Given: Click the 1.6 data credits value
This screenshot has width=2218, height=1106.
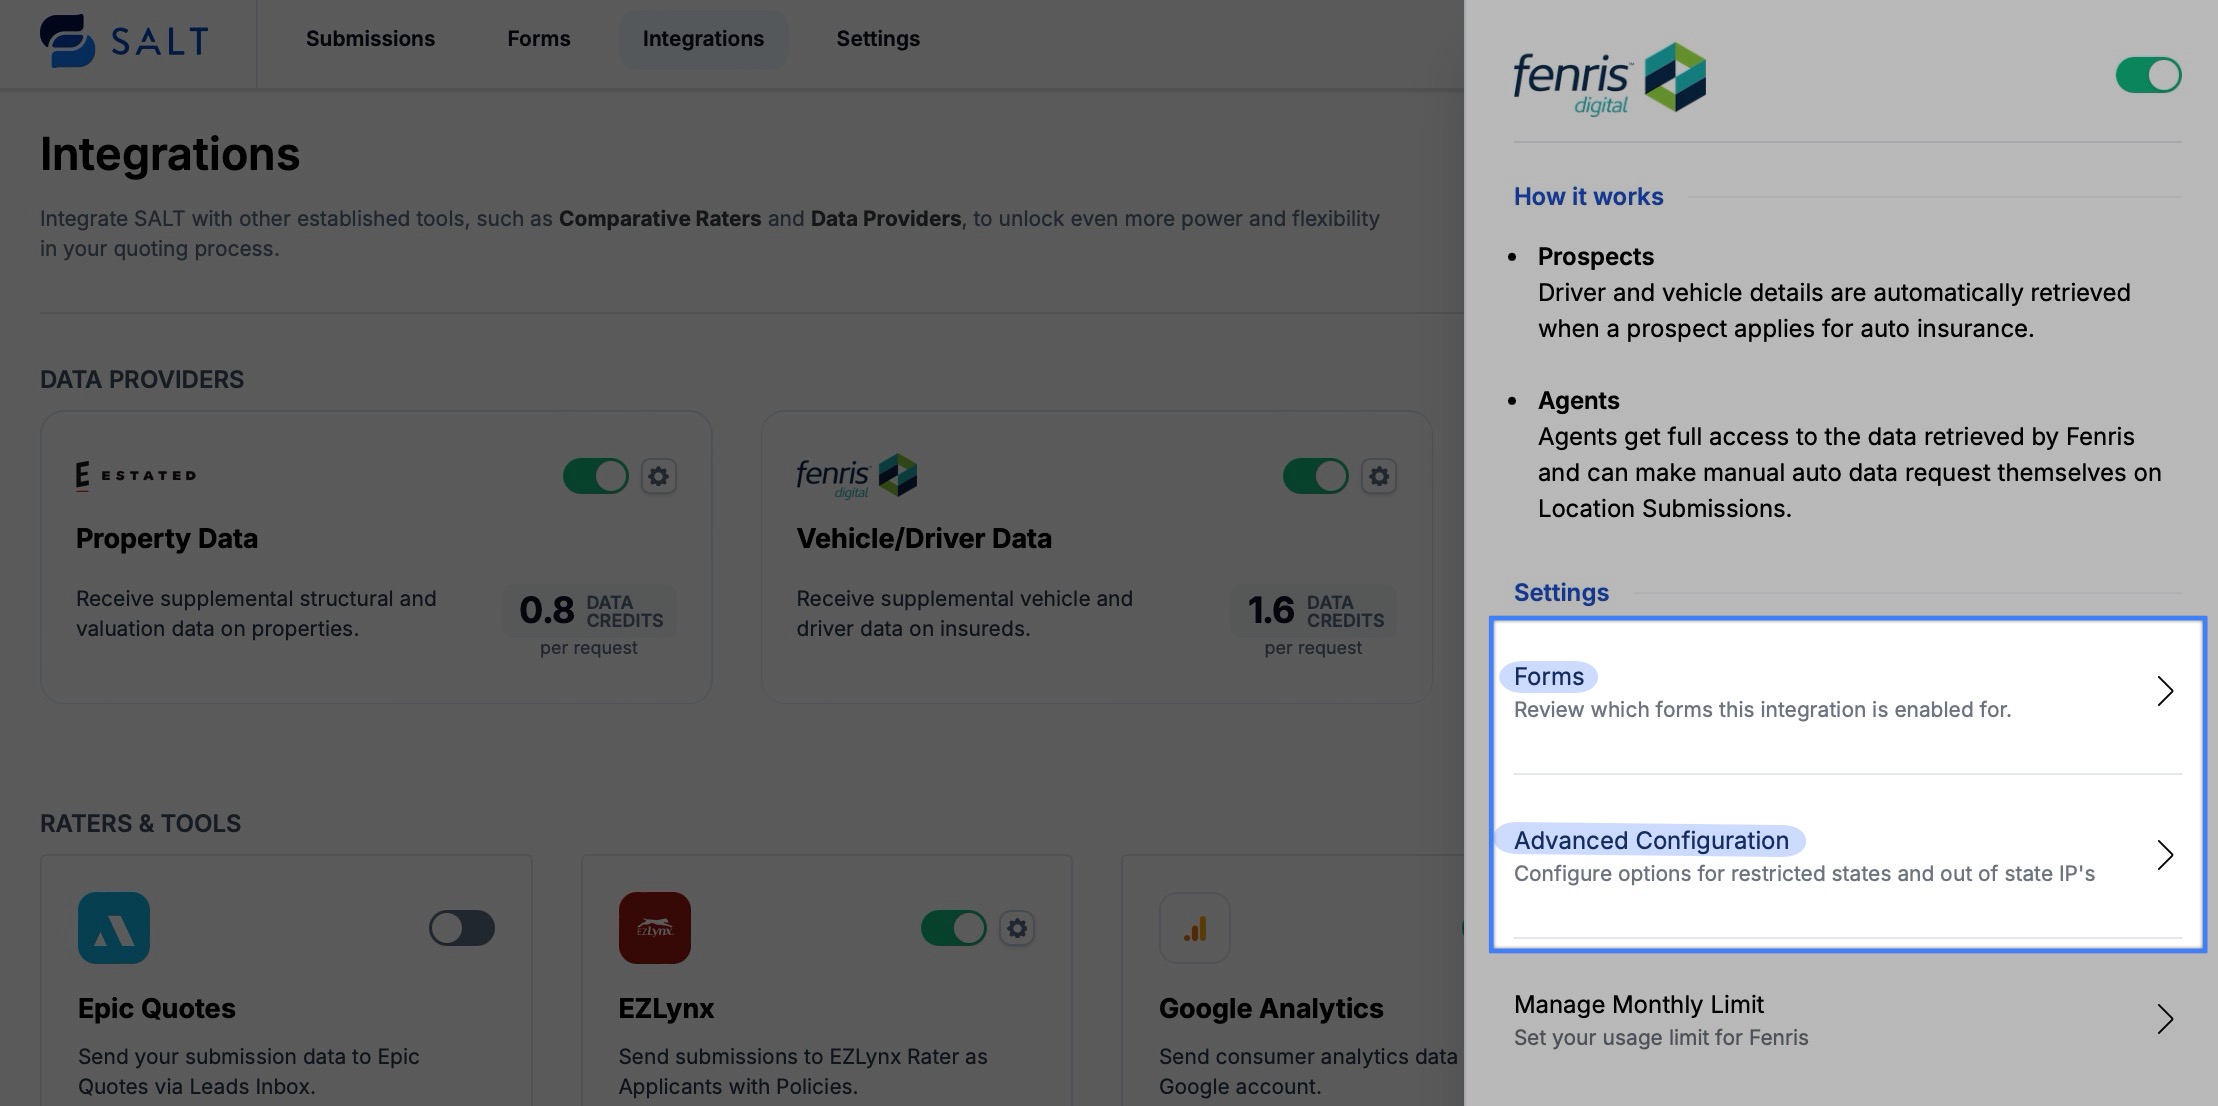Looking at the screenshot, I should (x=1271, y=610).
